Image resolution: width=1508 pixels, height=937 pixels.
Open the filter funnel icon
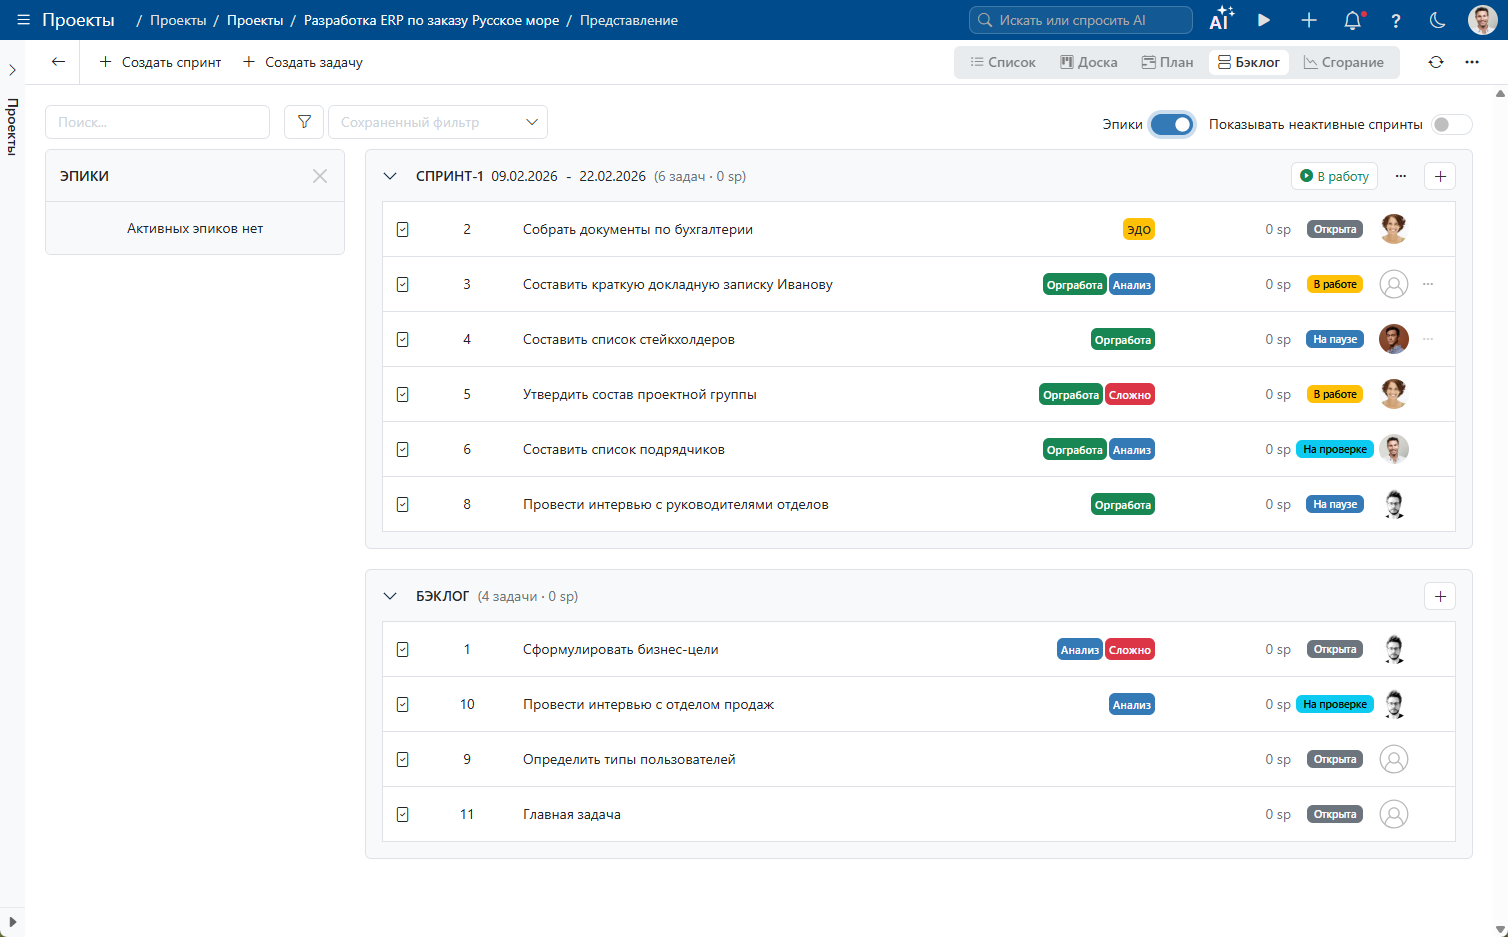(304, 122)
